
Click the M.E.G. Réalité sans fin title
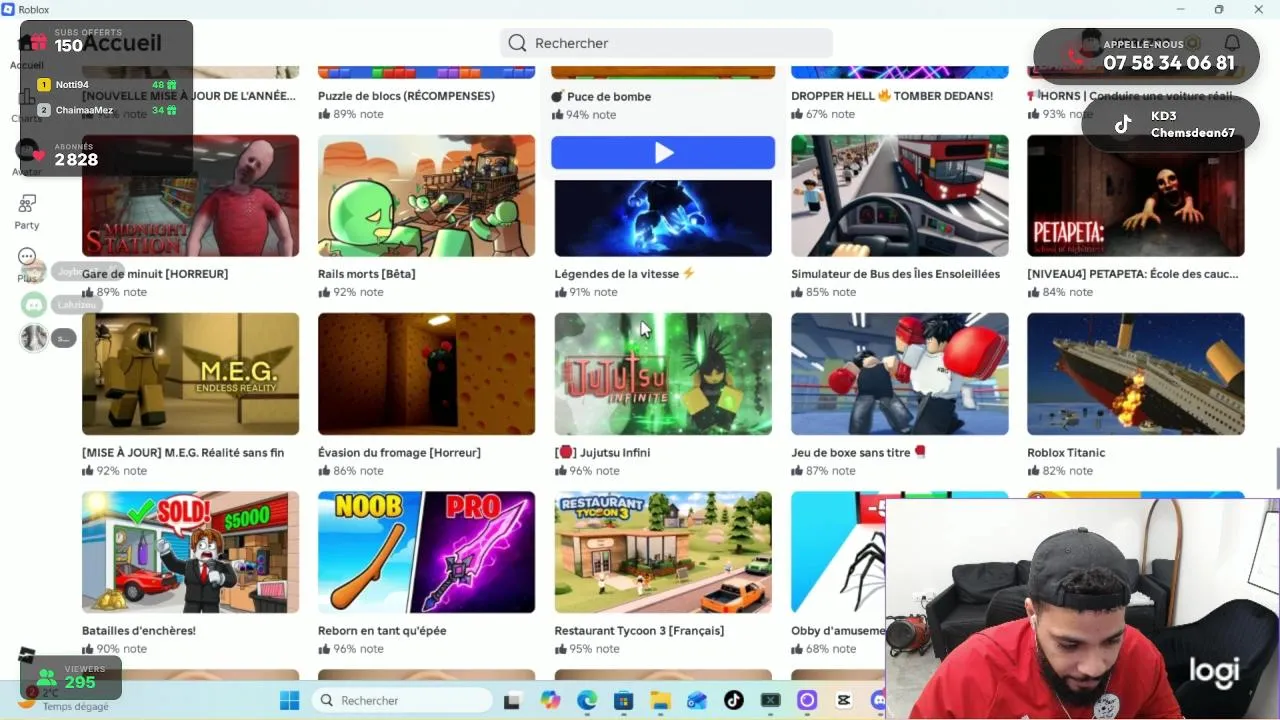coord(183,452)
